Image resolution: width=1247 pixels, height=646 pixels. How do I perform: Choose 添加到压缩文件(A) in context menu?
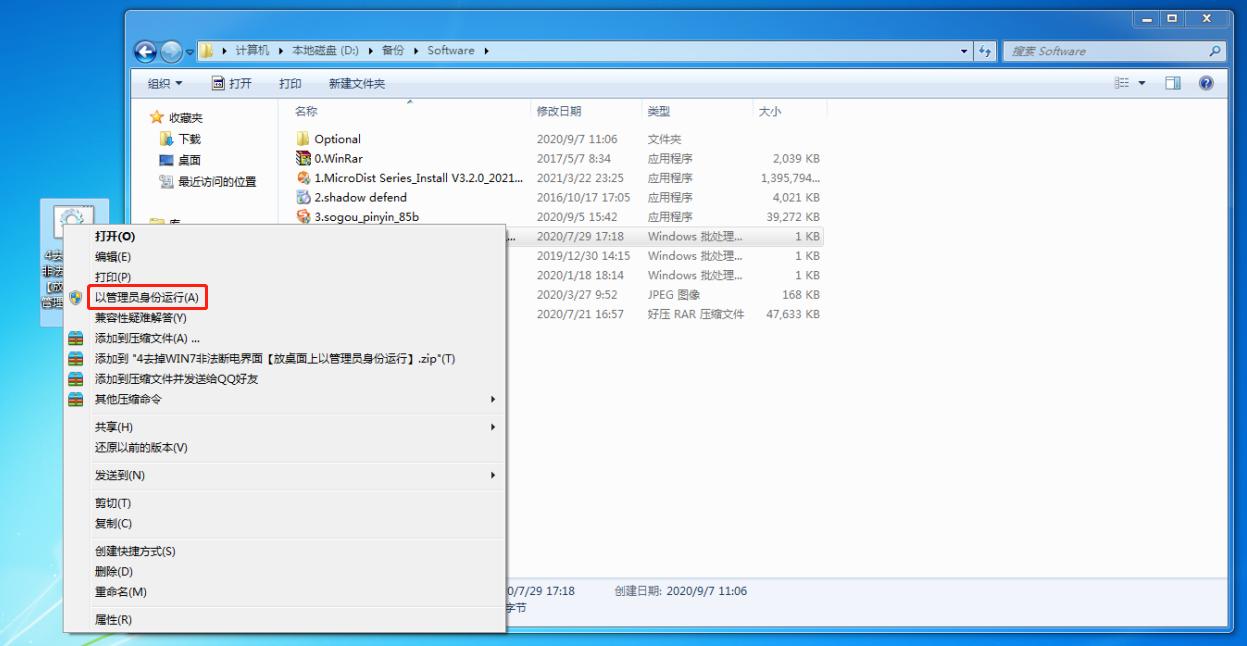click(x=147, y=338)
